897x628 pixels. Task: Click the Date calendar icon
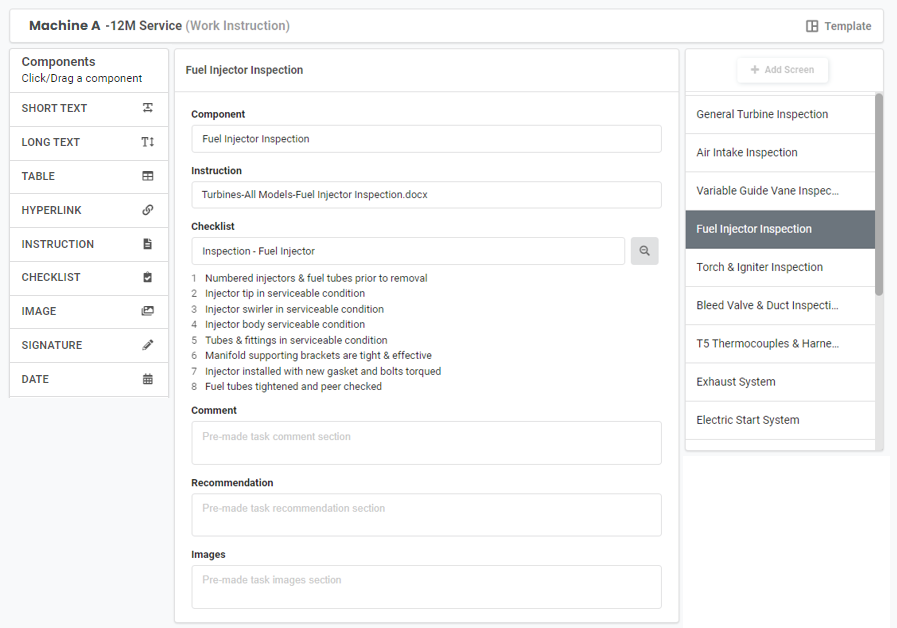(x=148, y=379)
